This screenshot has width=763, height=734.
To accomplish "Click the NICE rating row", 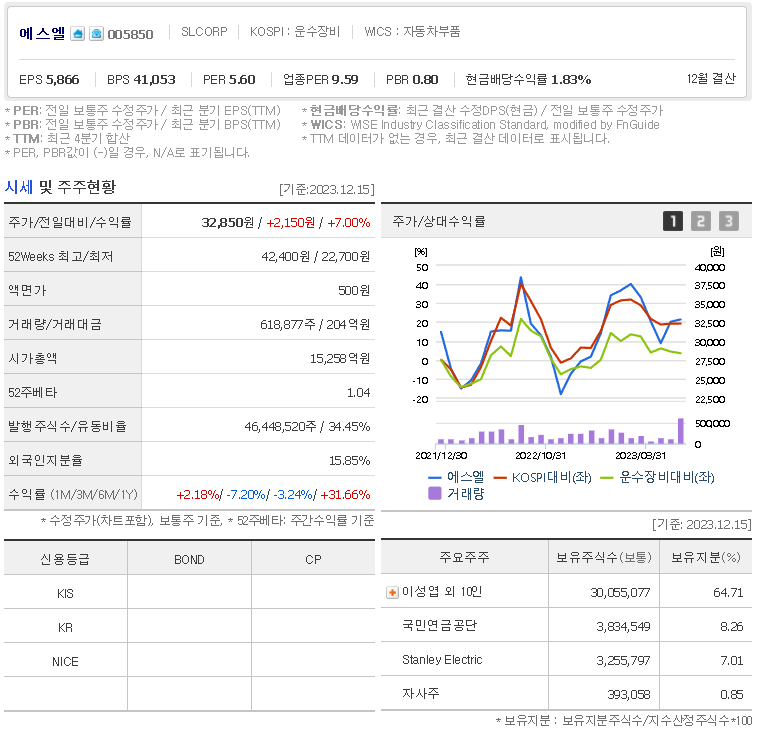I will tap(189, 661).
